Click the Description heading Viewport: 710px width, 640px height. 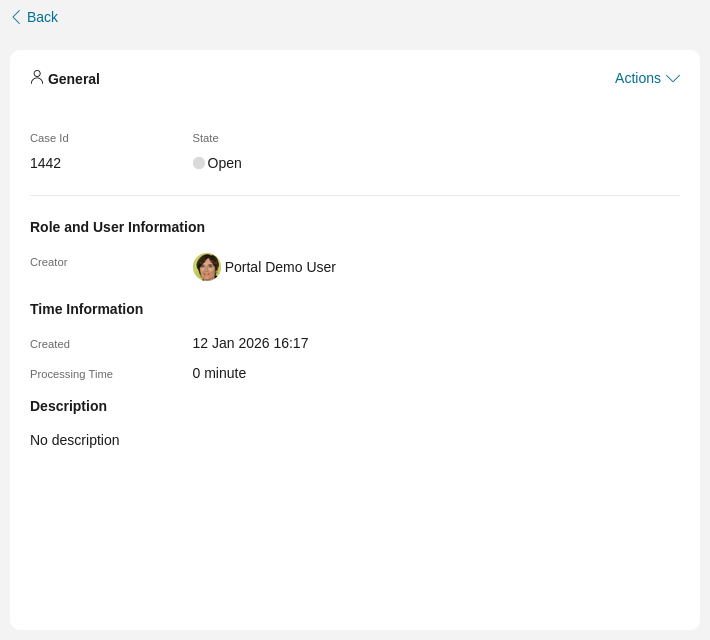68,406
